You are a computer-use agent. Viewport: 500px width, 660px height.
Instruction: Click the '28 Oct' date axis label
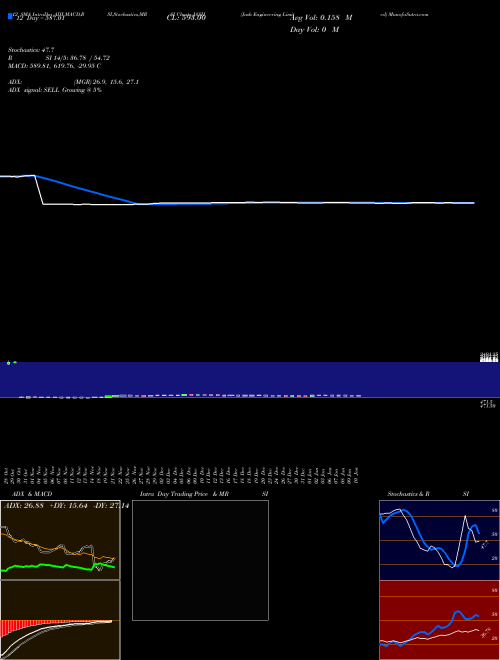pos(7,475)
